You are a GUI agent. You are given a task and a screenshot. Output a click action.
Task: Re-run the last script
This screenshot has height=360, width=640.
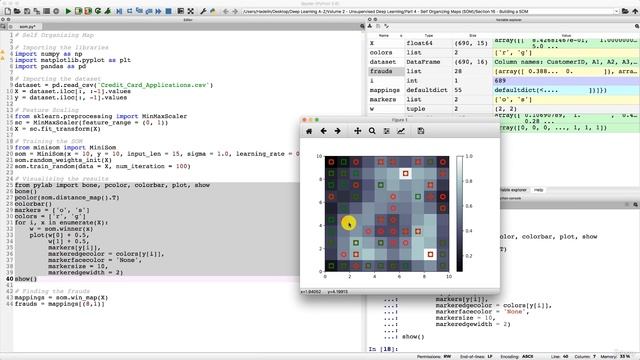[x=98, y=11]
